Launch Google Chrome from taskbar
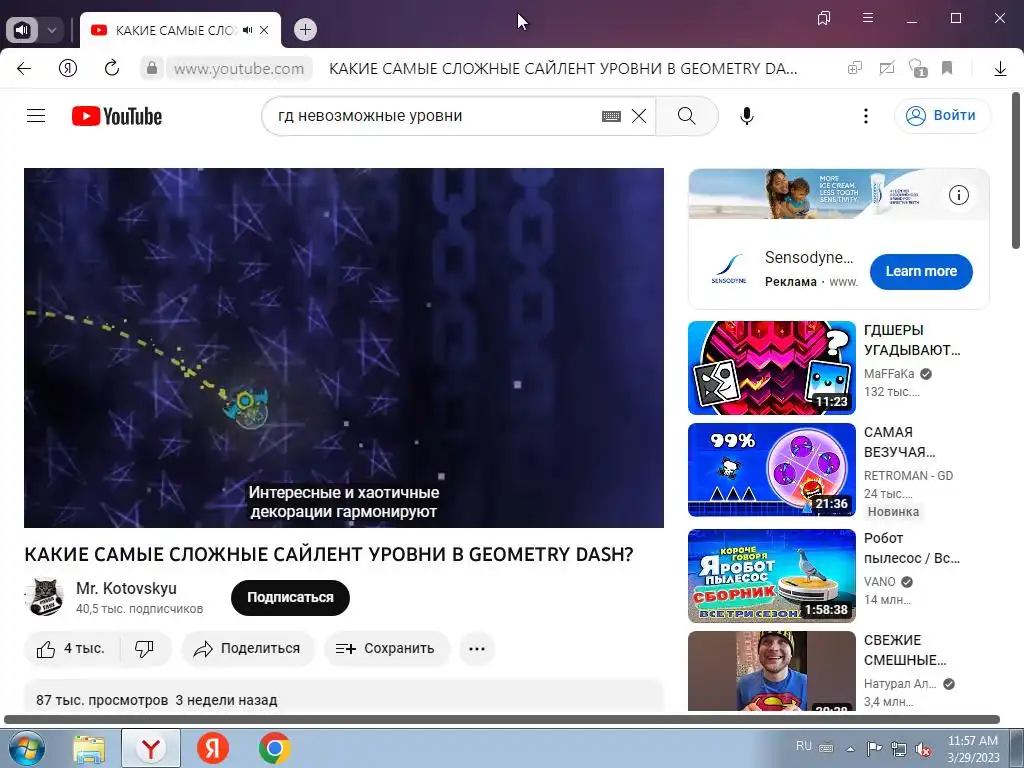Viewport: 1024px width, 768px height. [x=274, y=748]
